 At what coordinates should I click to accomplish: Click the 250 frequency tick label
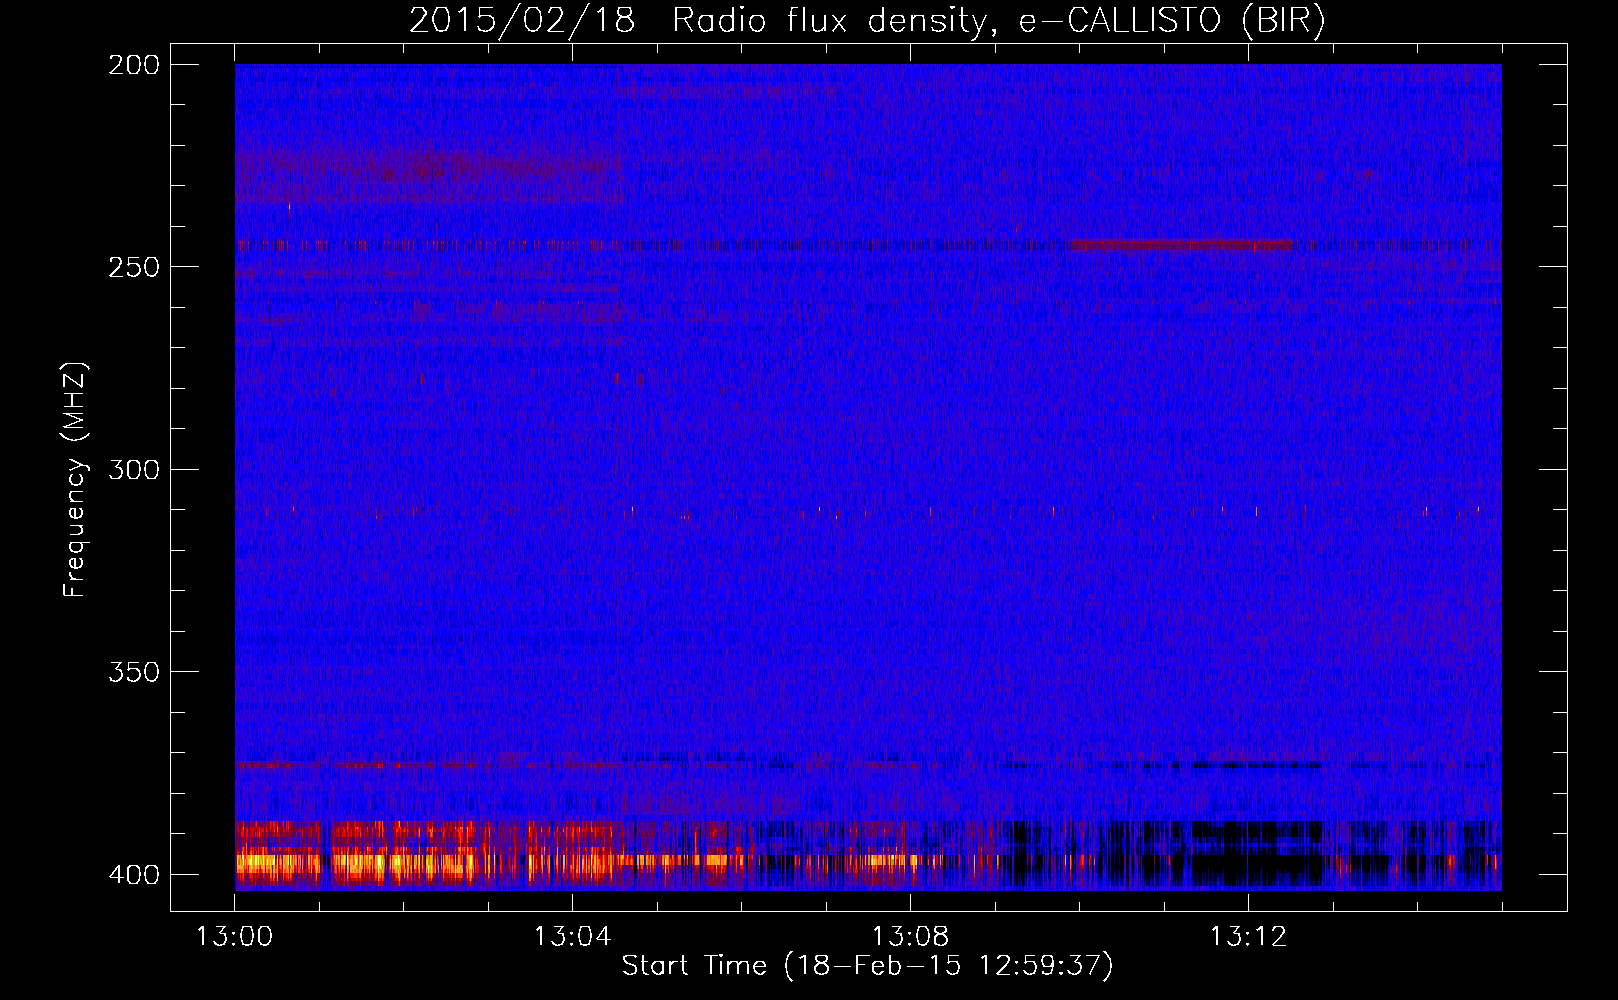(134, 267)
